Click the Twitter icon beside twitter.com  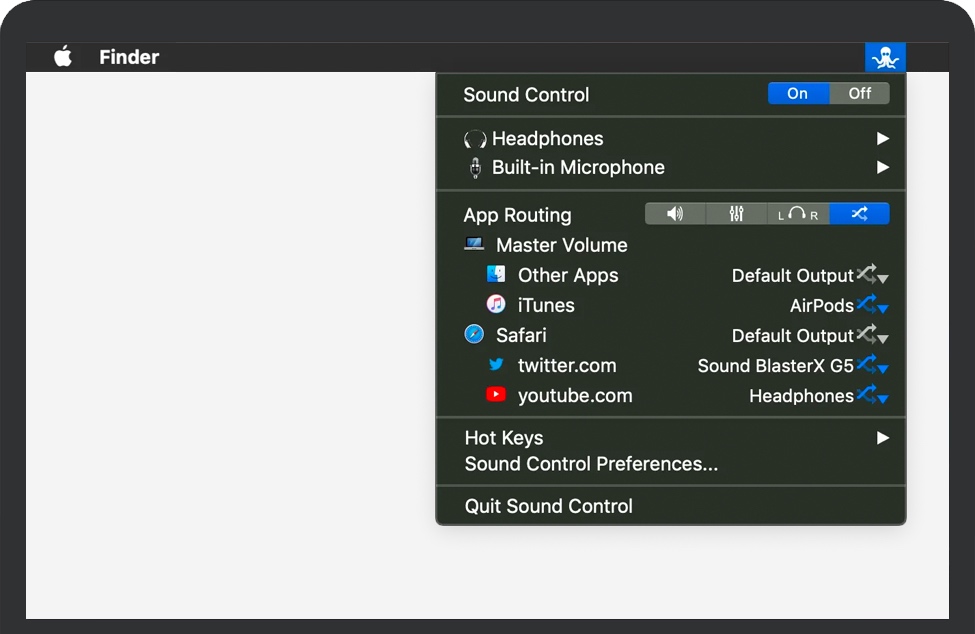click(x=497, y=364)
